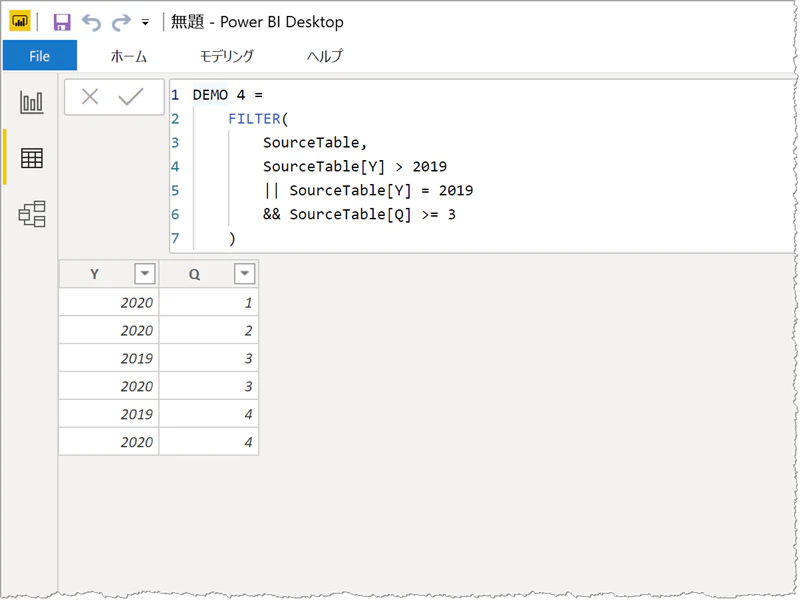Viewport: 800px width, 600px height.
Task: Select the 2020 cell in the last table row
Action: point(109,442)
